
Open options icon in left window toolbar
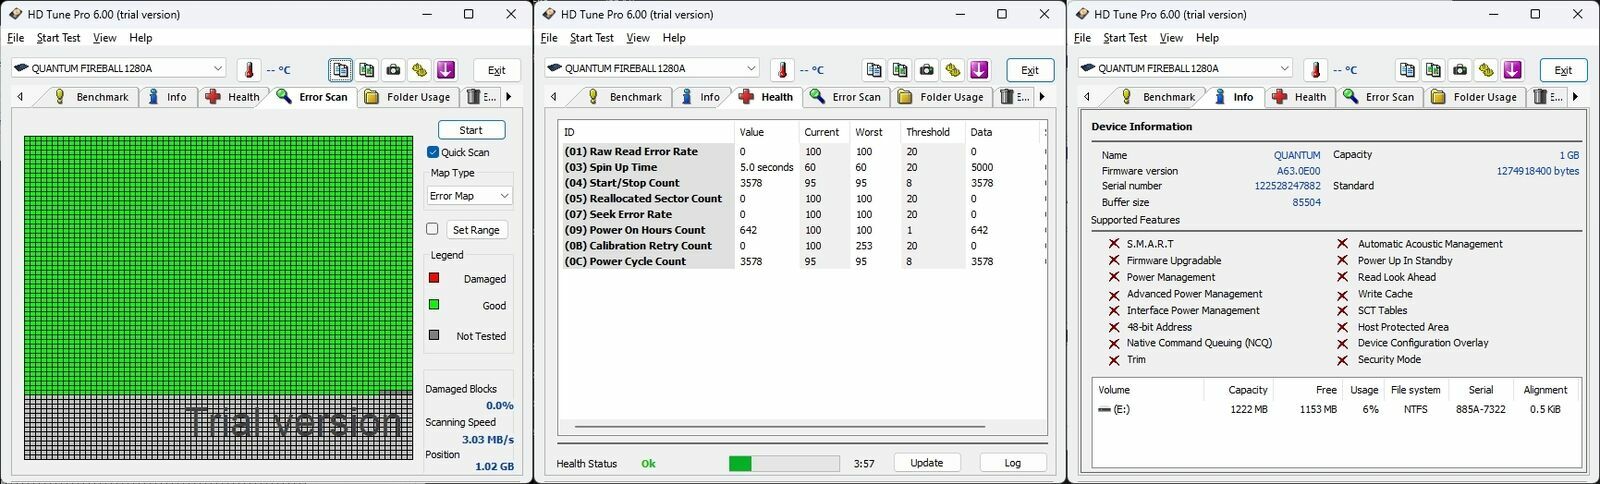tap(419, 70)
